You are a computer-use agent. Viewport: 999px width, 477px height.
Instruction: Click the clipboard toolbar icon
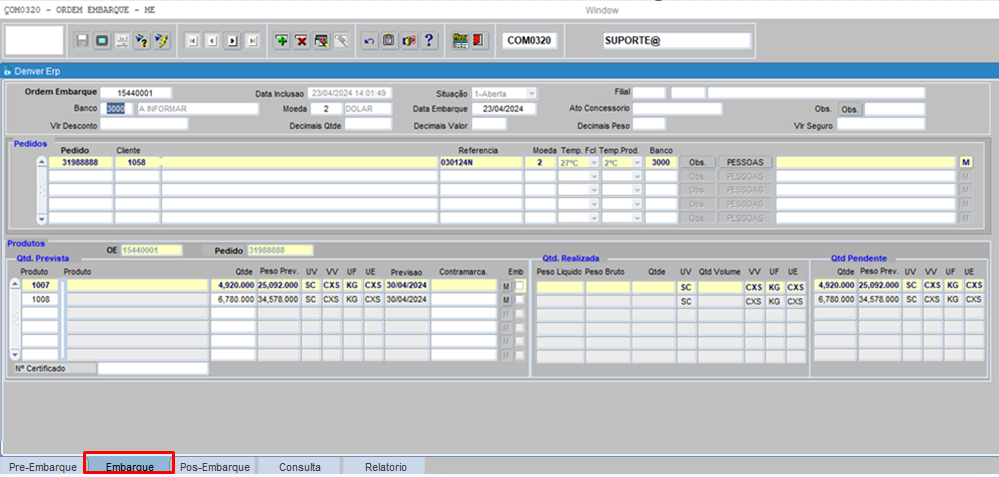click(389, 41)
